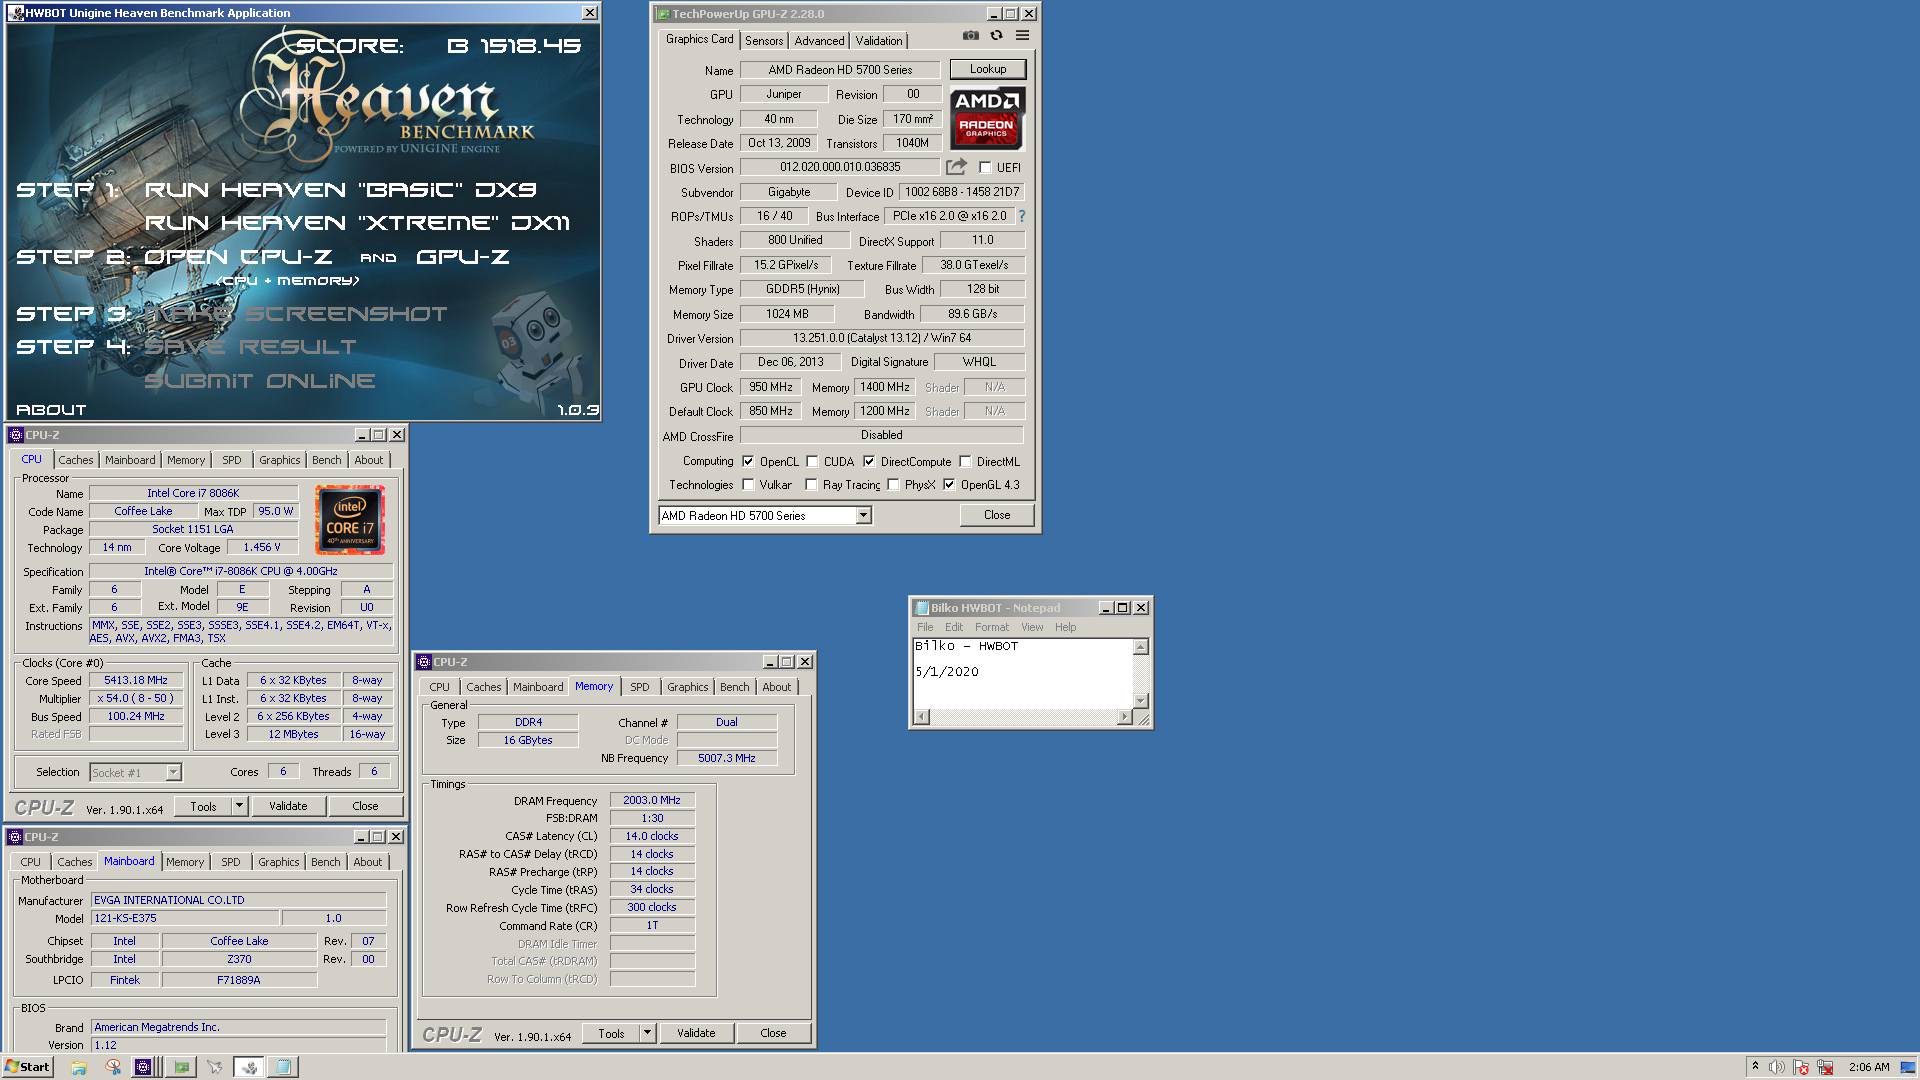Viewport: 1920px width, 1080px height.
Task: Toggle the PhysX checkbox
Action: pyautogui.click(x=893, y=485)
